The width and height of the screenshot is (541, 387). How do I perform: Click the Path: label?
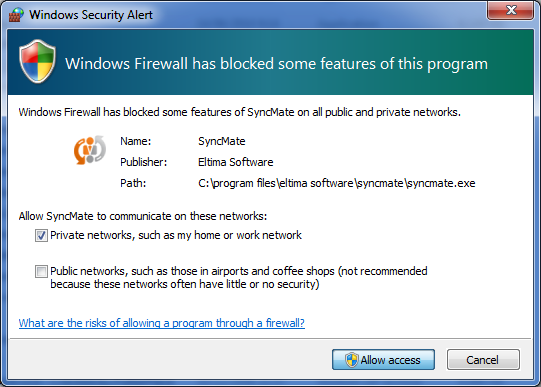point(133,183)
